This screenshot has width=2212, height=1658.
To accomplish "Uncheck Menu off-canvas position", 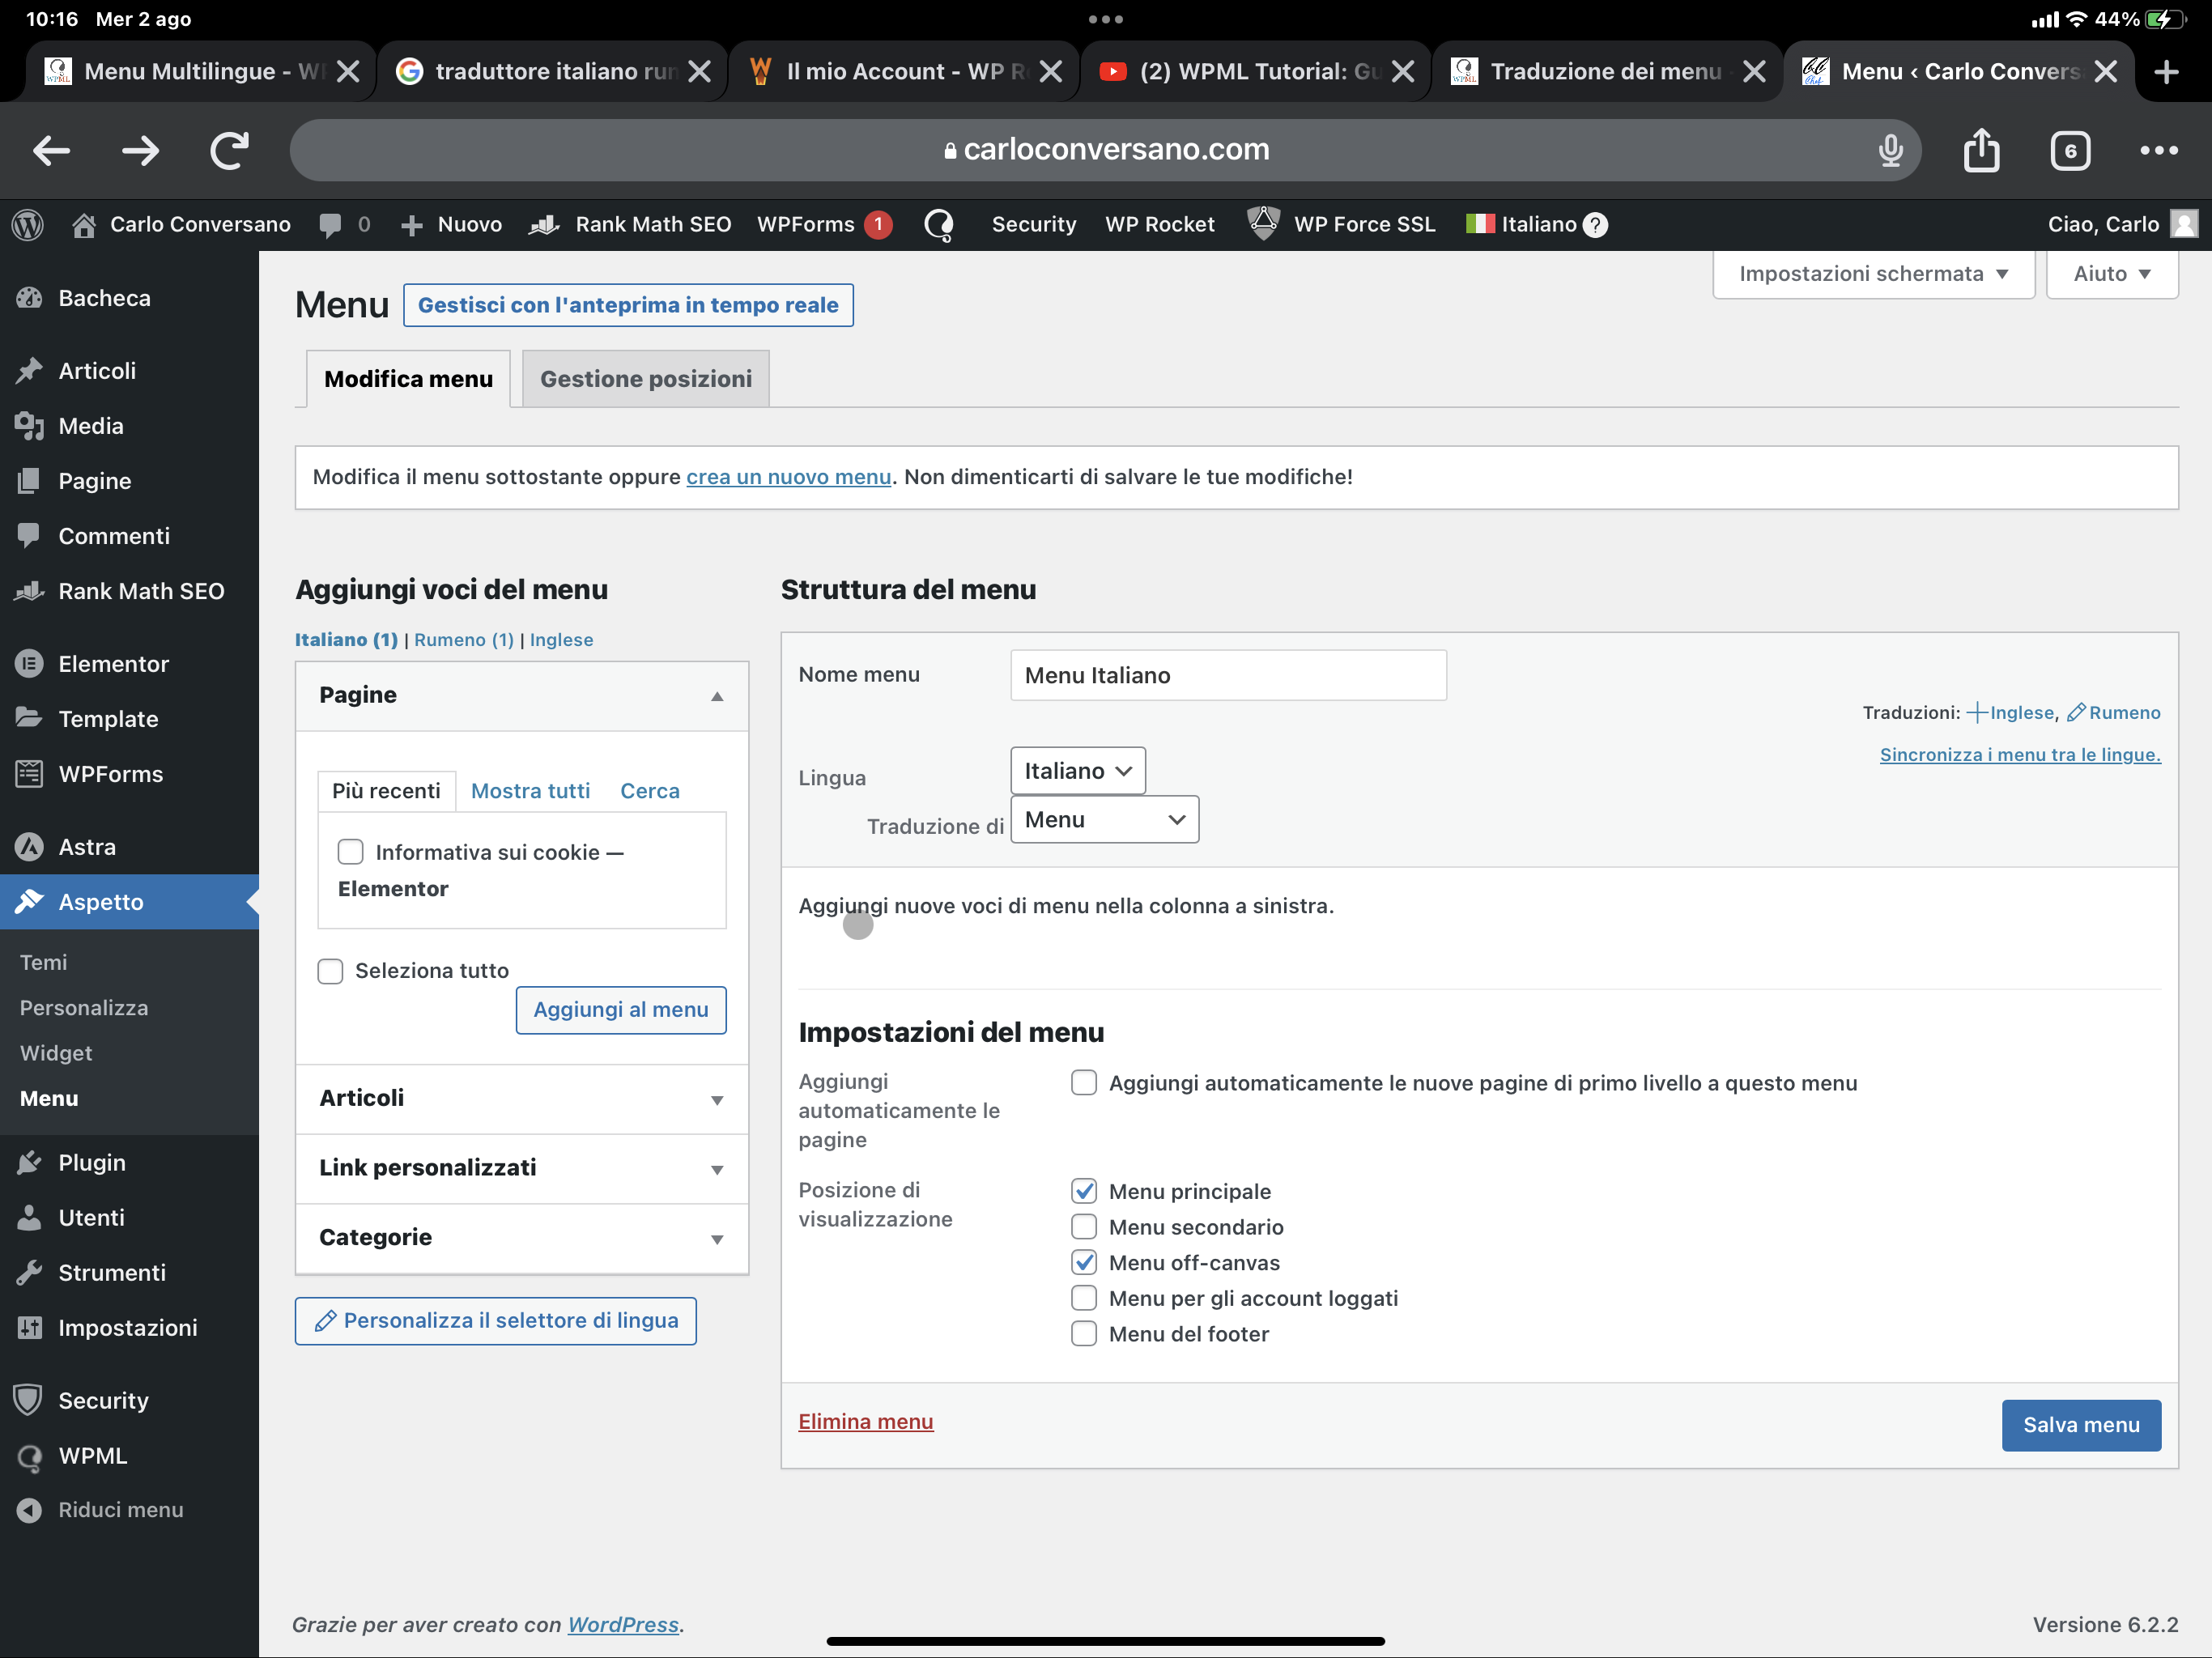I will tap(1084, 1262).
